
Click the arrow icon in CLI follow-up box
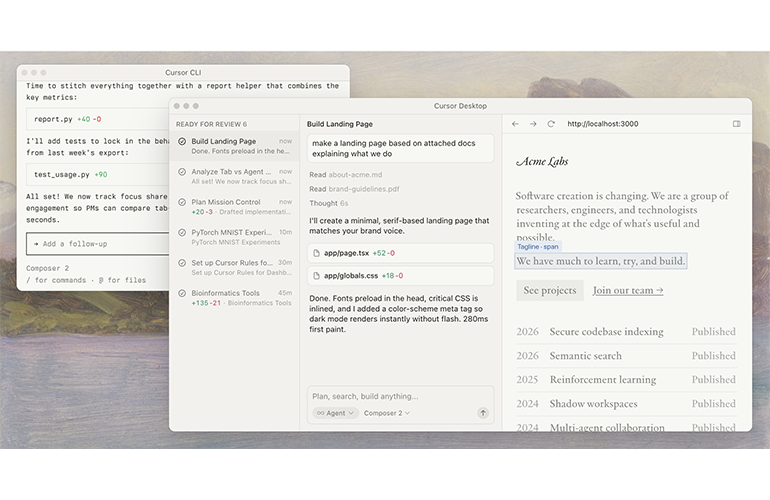point(36,244)
